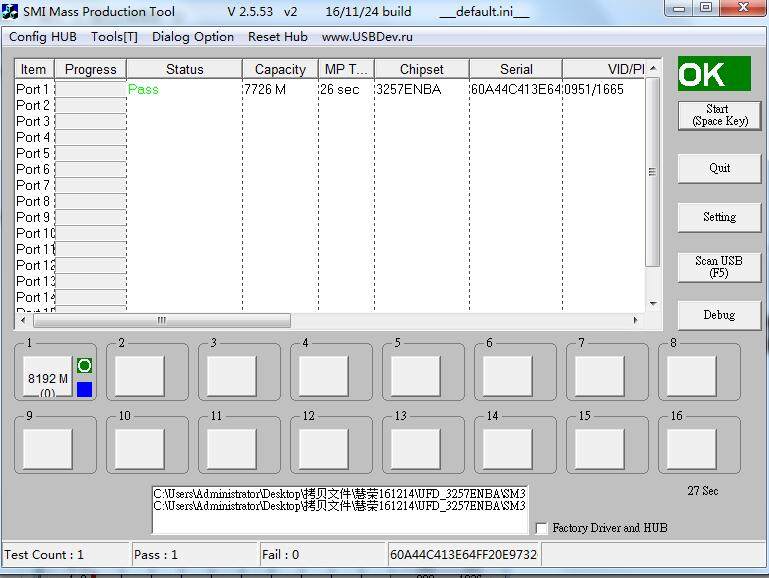Viewport: 769px width, 578px height.
Task: Select the Port 9 row
Action: pyautogui.click(x=330, y=217)
